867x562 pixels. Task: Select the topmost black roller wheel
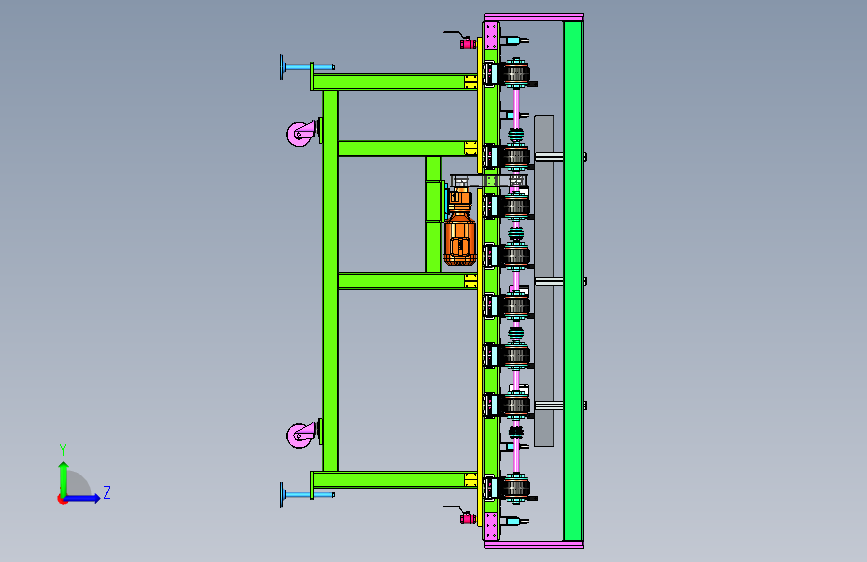pyautogui.click(x=516, y=73)
